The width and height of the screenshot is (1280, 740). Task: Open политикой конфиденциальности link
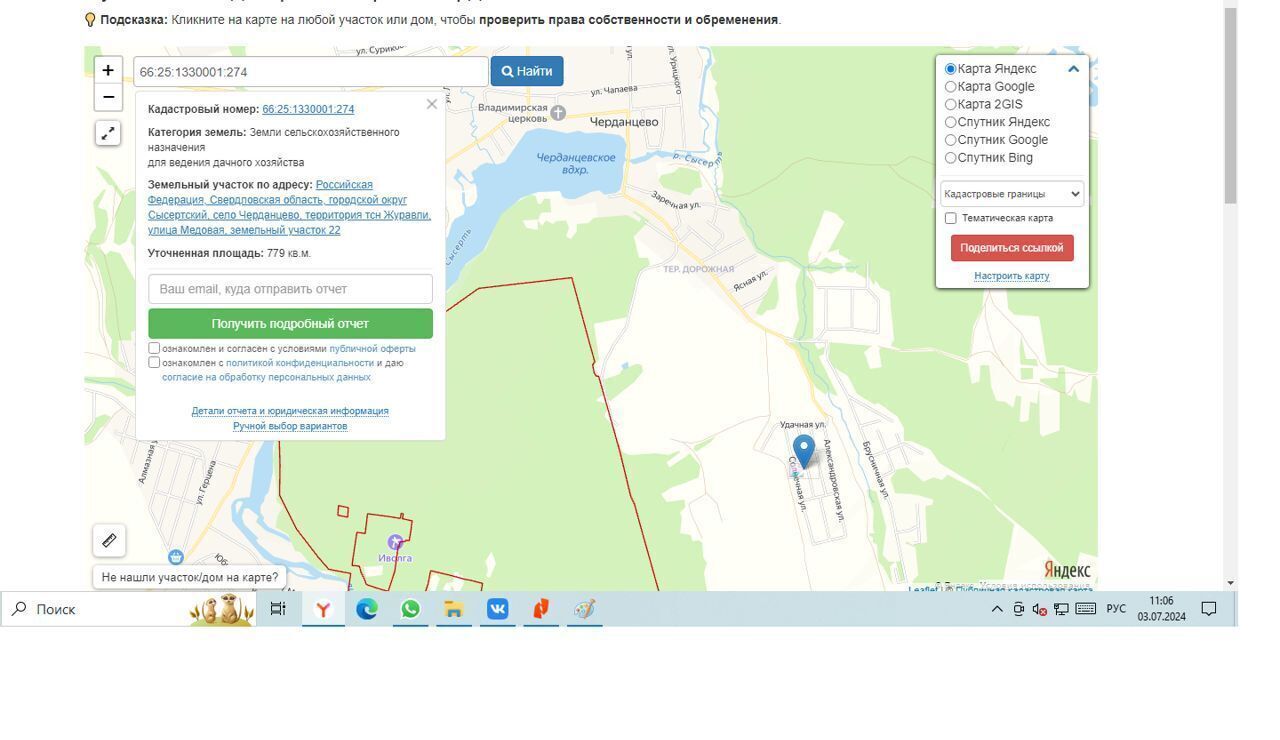pos(300,363)
